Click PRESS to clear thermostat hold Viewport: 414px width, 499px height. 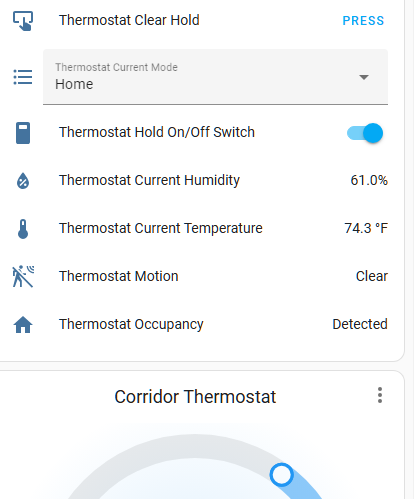tap(363, 21)
